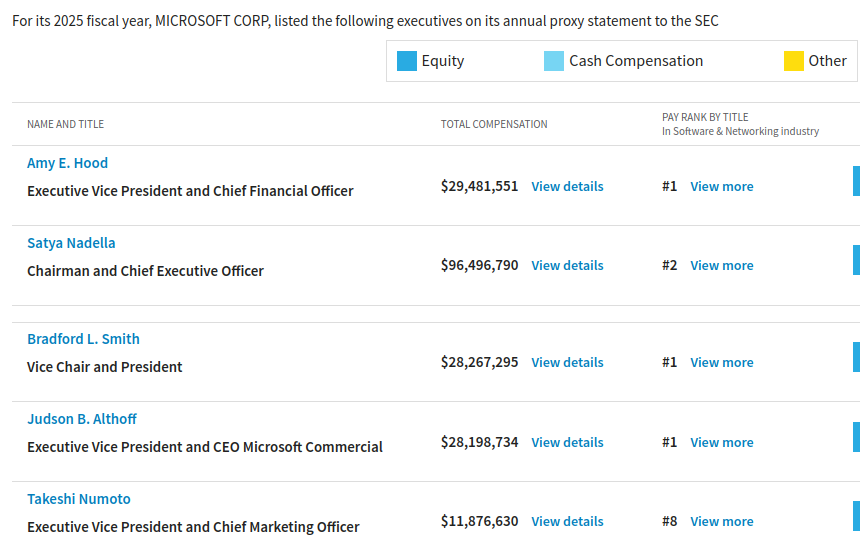Click the blue Equity legend swatch

tap(407, 61)
